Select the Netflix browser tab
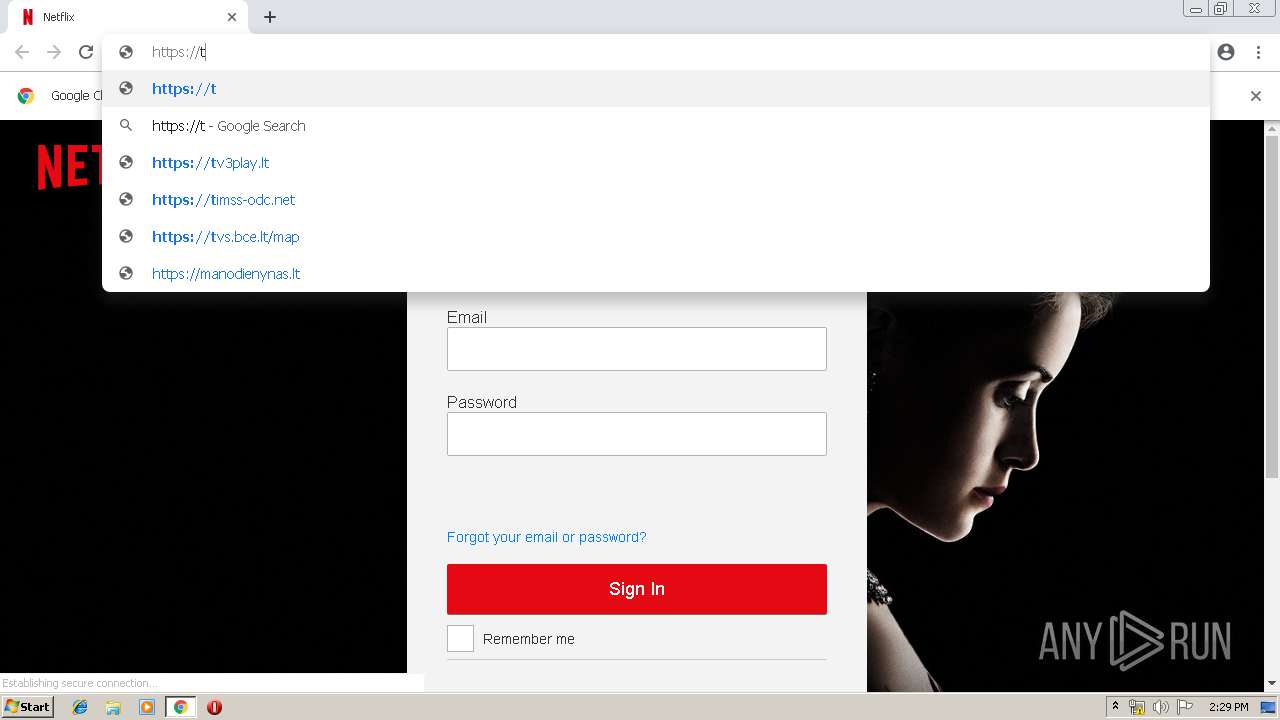The image size is (1280, 720). 128,17
